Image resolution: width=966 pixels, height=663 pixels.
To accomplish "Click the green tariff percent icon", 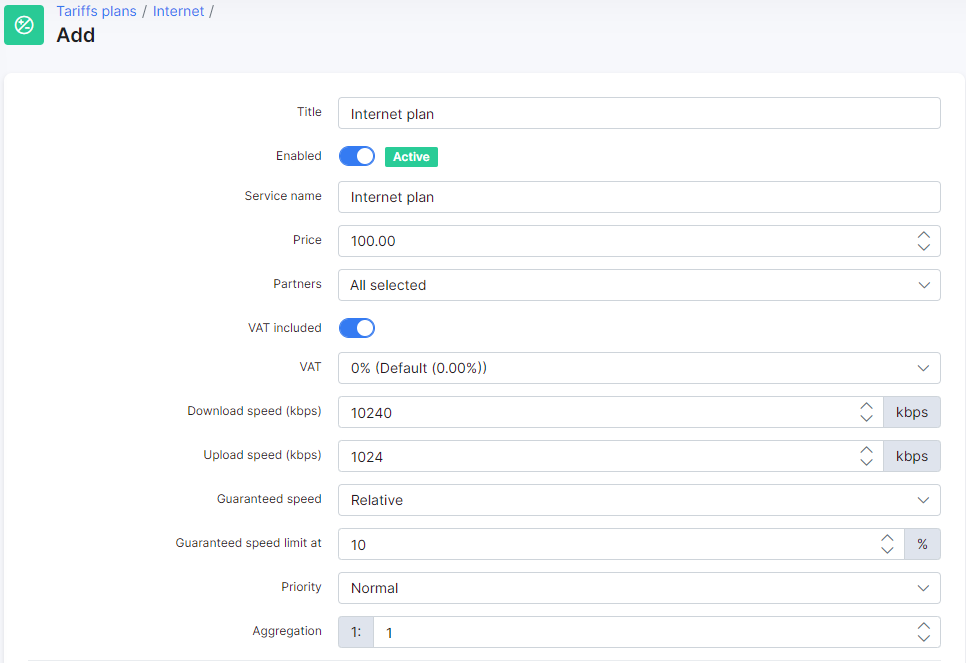I will 25,25.
